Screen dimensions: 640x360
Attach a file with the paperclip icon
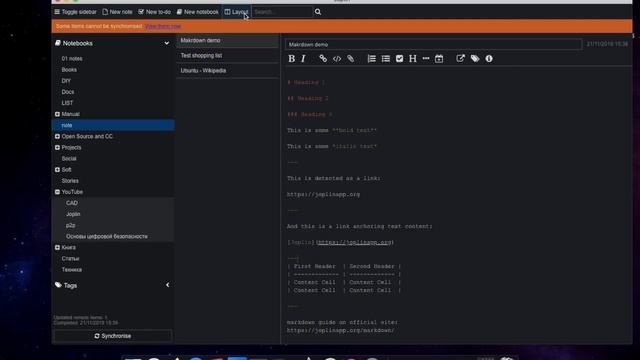point(351,59)
